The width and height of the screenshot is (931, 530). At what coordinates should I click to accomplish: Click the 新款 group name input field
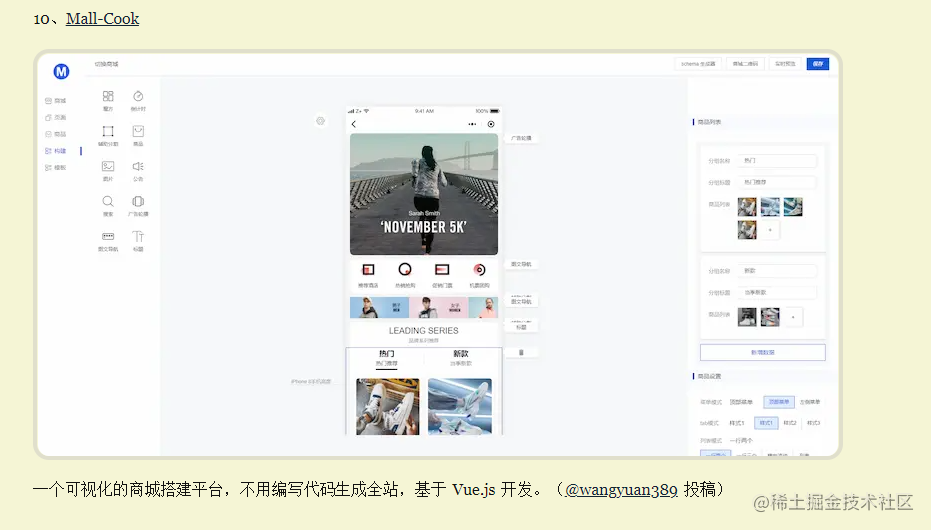(777, 271)
